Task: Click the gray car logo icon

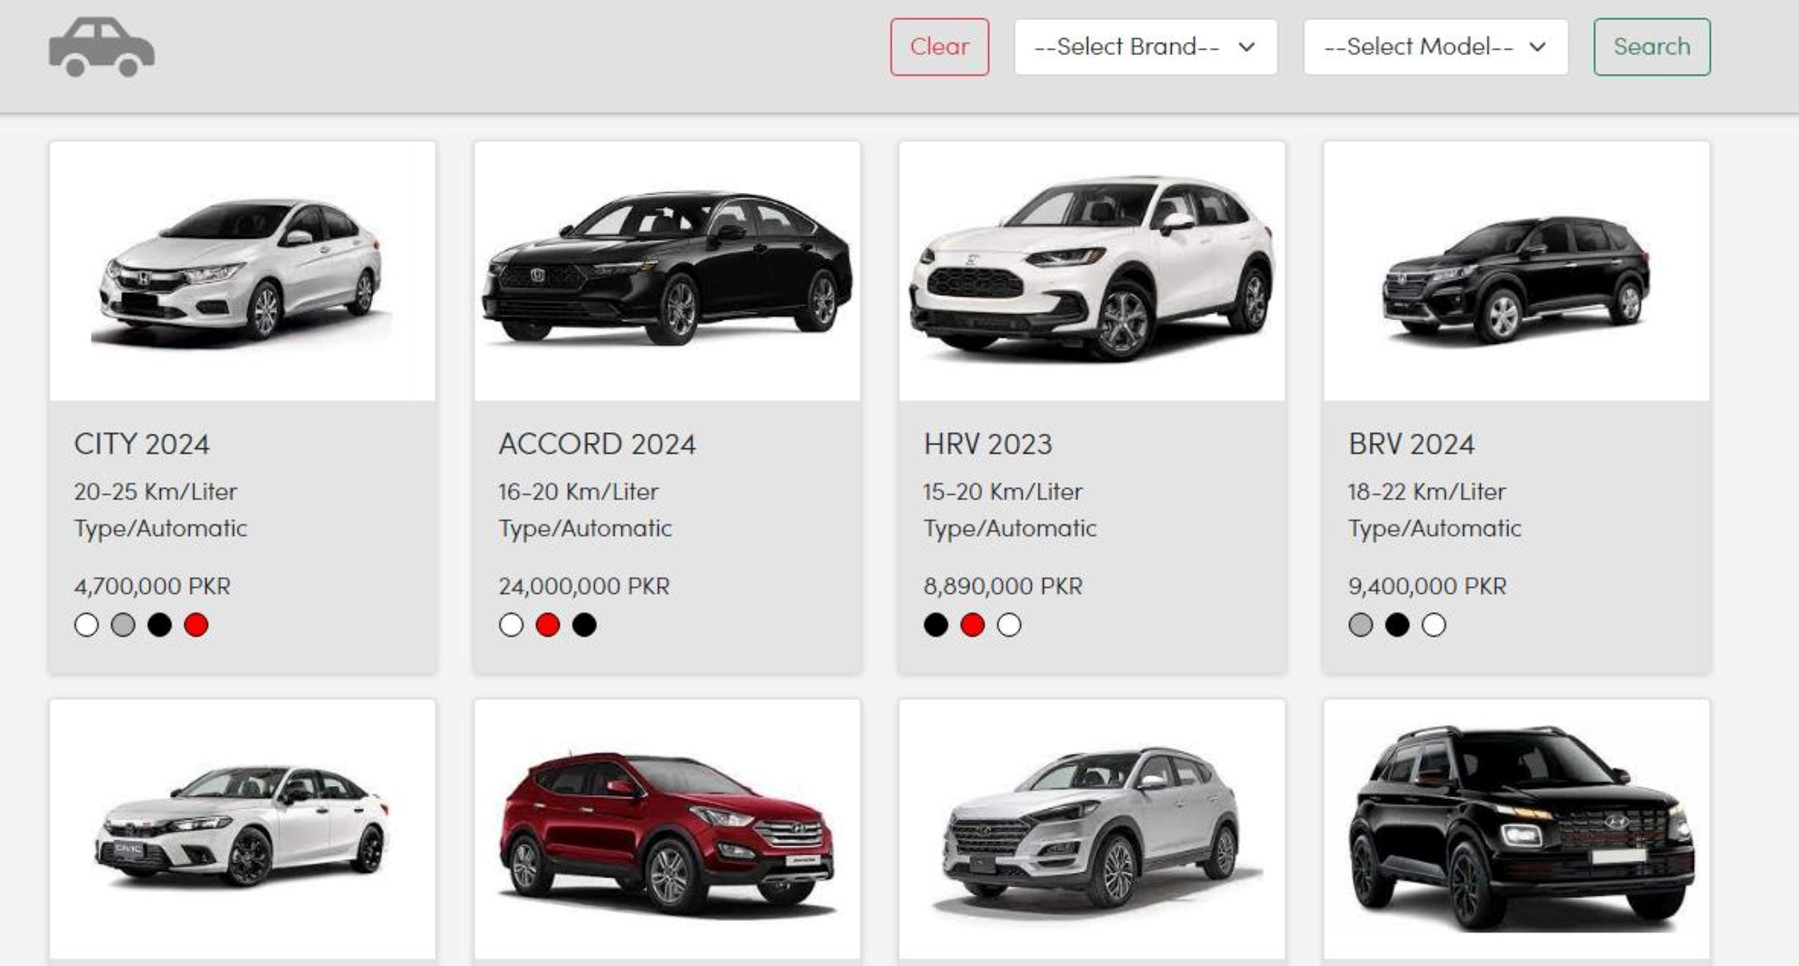Action: [x=101, y=47]
